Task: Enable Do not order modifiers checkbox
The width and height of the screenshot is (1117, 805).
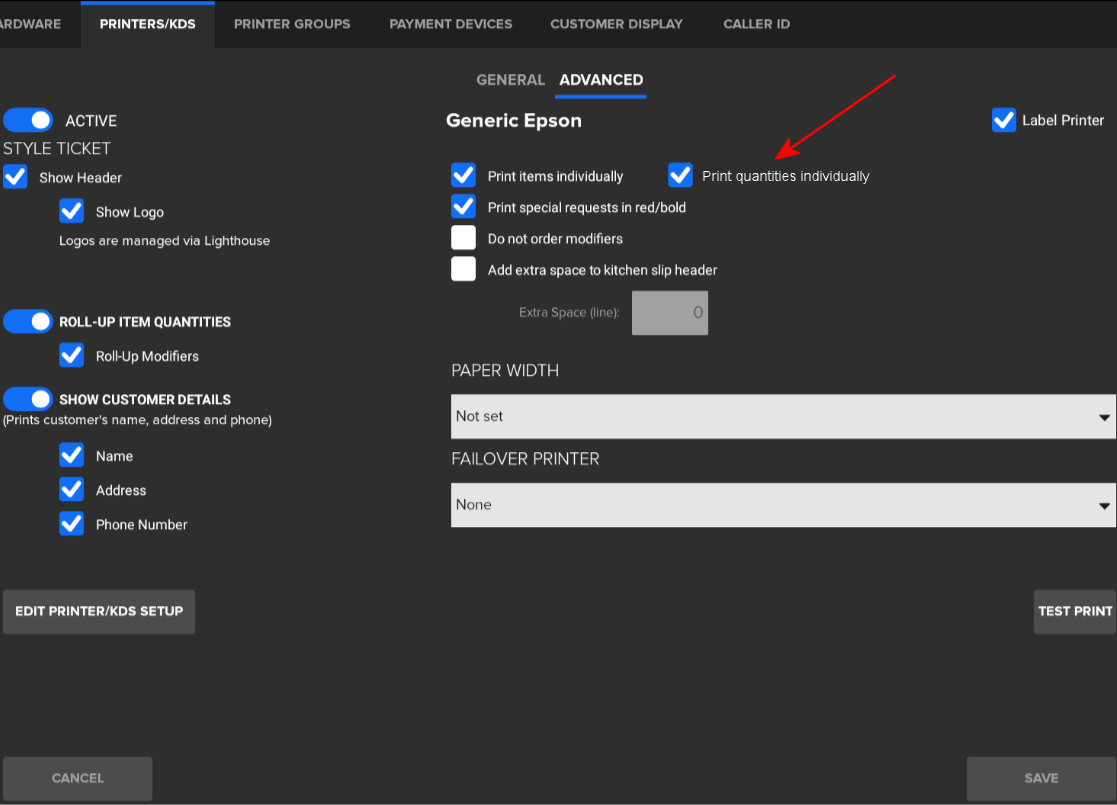Action: [x=463, y=238]
